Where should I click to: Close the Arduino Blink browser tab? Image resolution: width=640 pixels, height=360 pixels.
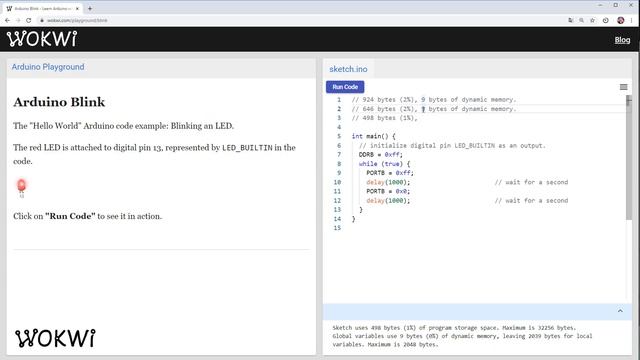pyautogui.click(x=77, y=8)
